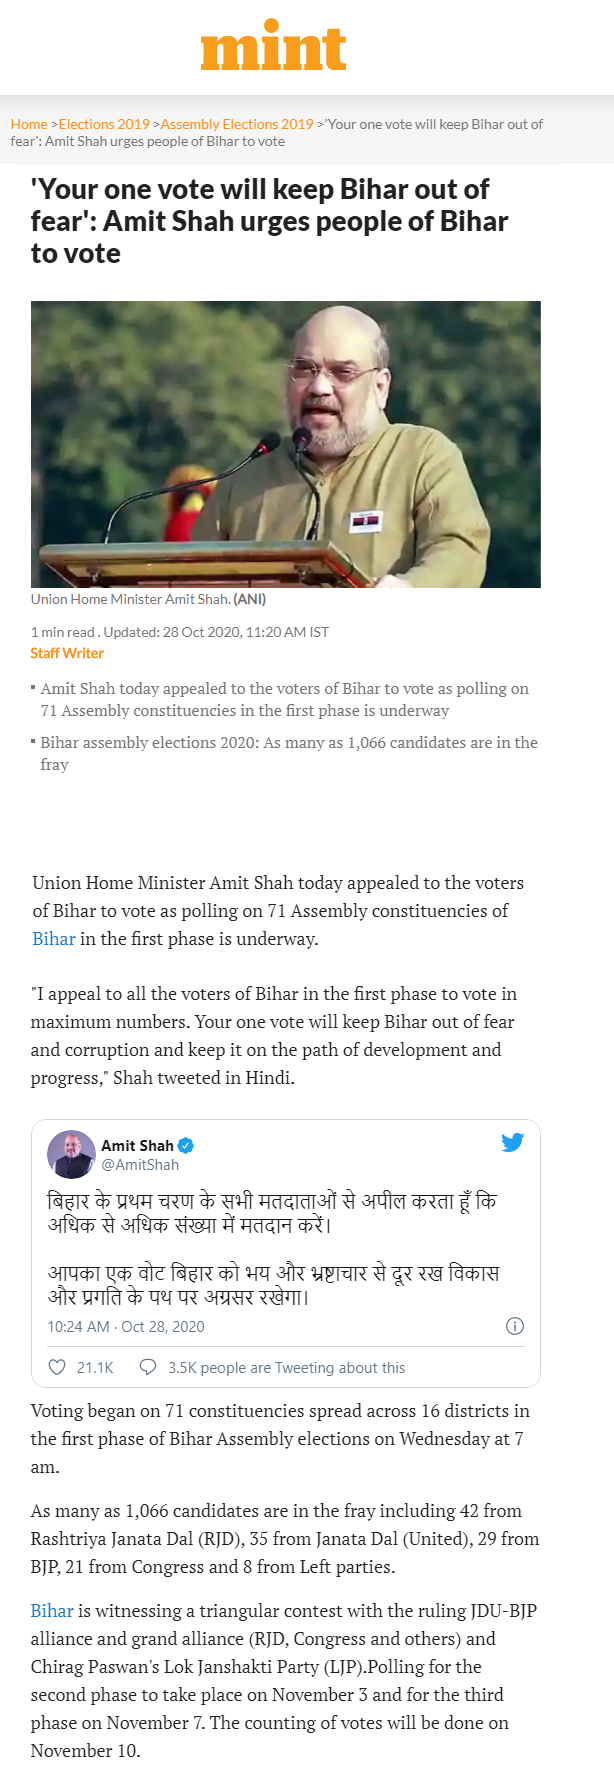The width and height of the screenshot is (614, 1781).
Task: Open the Home breadcrumb link
Action: click(29, 124)
